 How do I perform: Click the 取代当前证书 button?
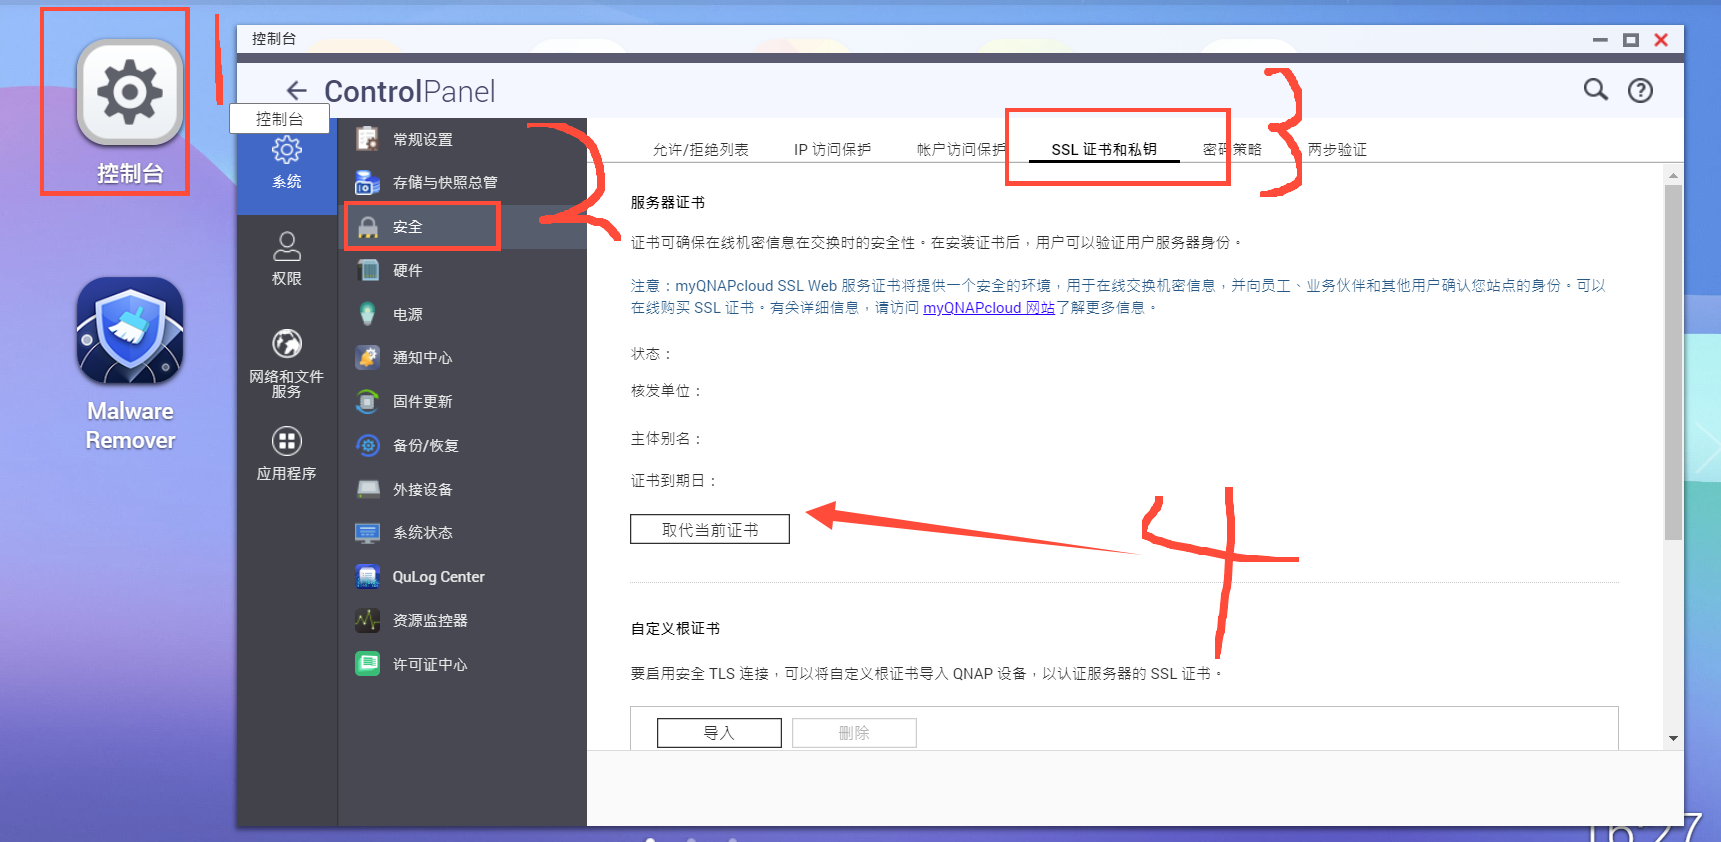[710, 529]
